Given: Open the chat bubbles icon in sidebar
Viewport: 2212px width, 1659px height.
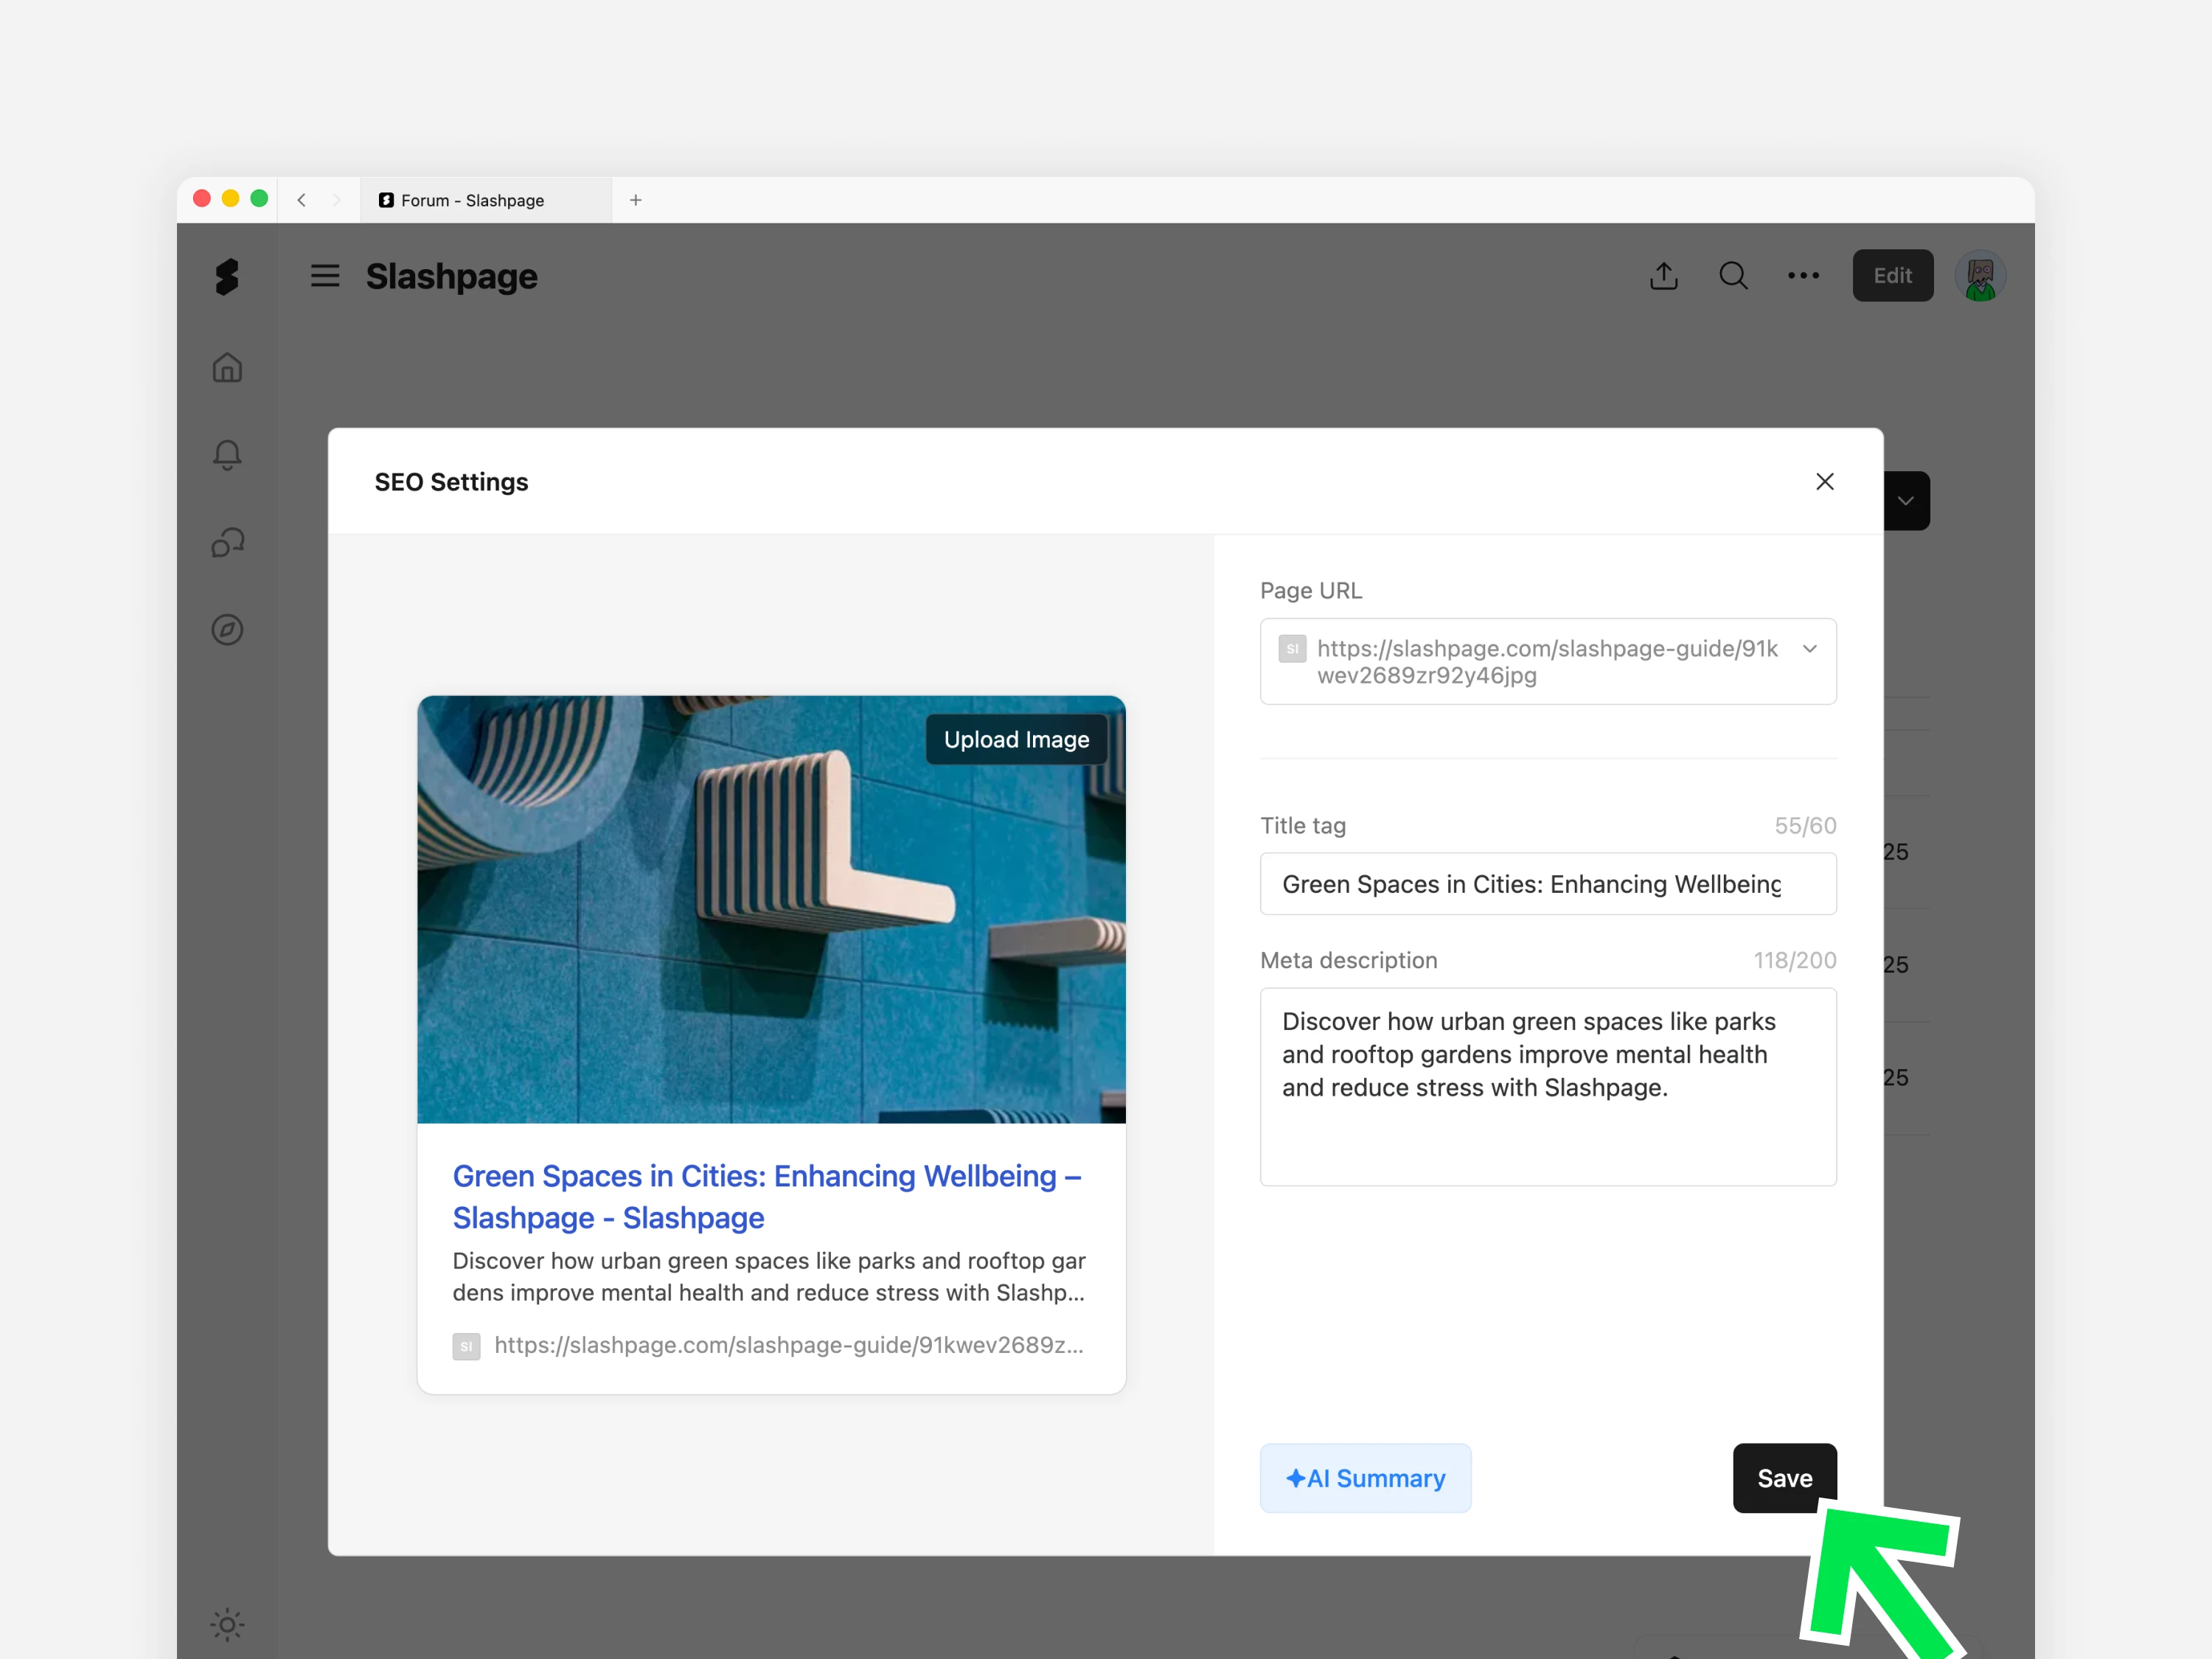Looking at the screenshot, I should (227, 543).
